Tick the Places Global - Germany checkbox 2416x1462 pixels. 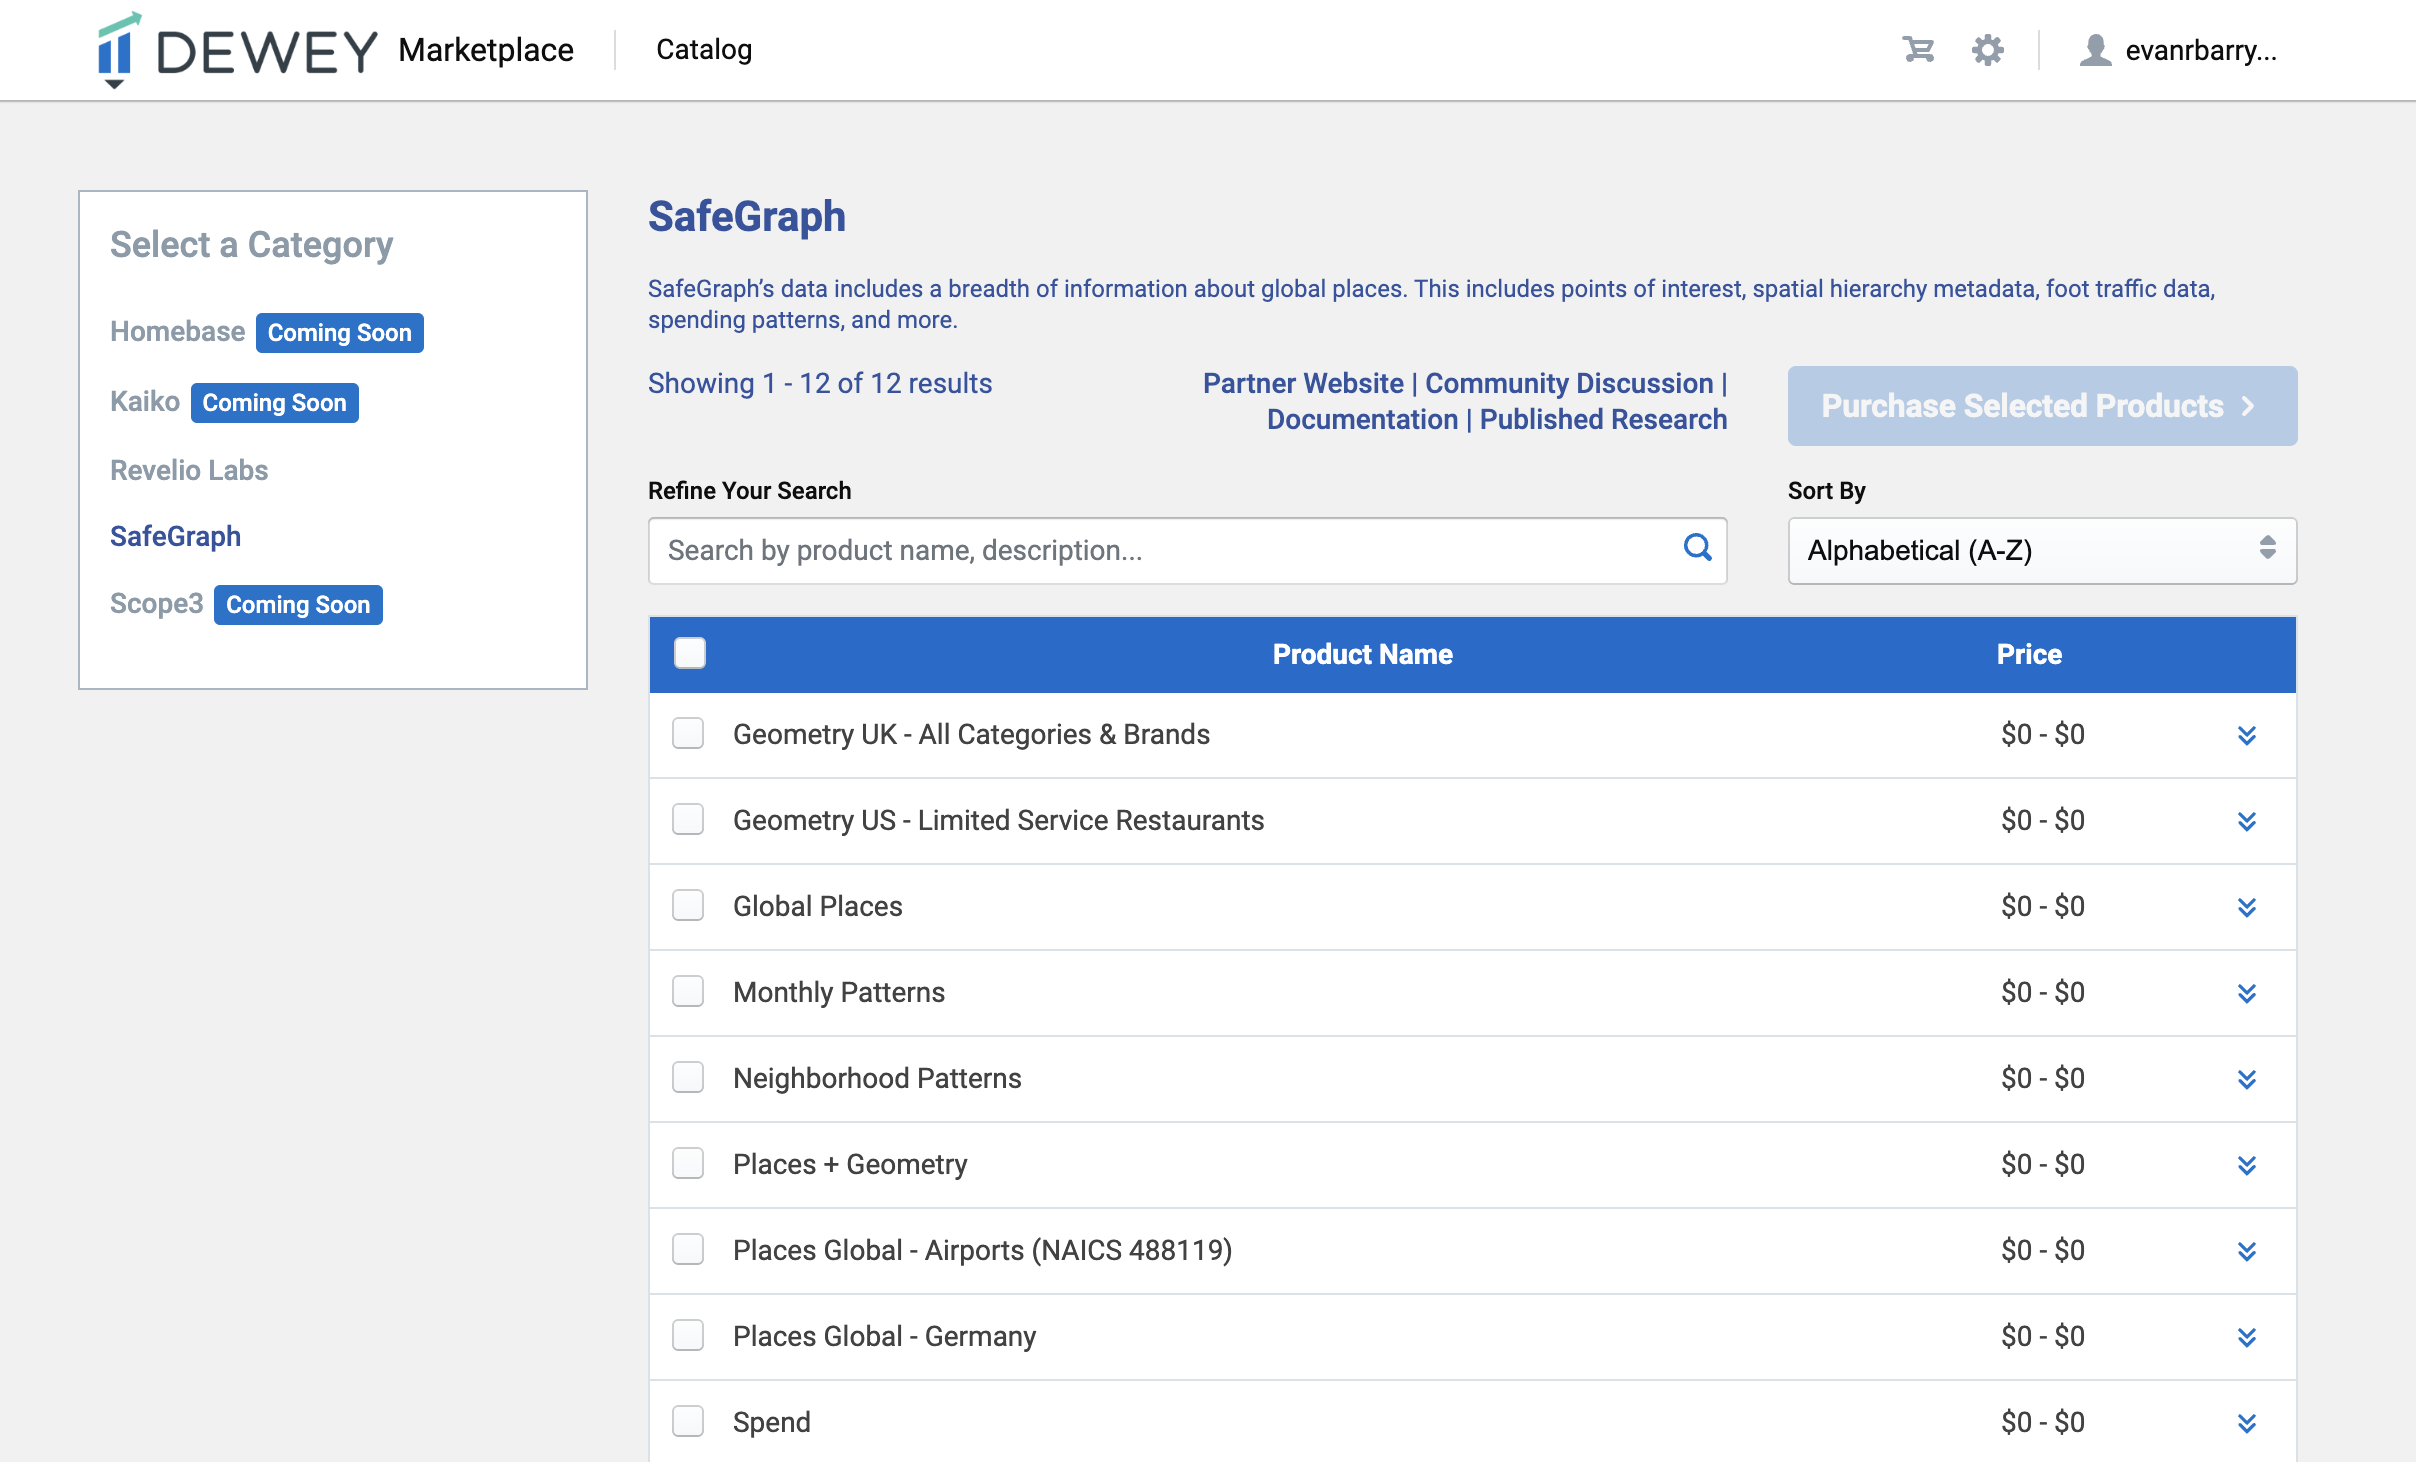click(x=688, y=1335)
